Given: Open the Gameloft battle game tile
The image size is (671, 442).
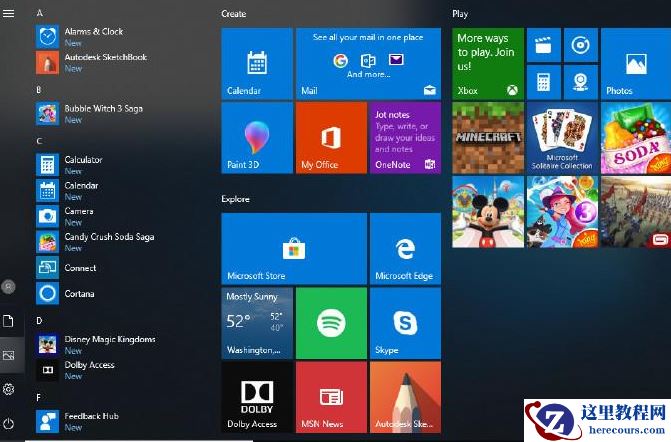Looking at the screenshot, I should (x=636, y=212).
